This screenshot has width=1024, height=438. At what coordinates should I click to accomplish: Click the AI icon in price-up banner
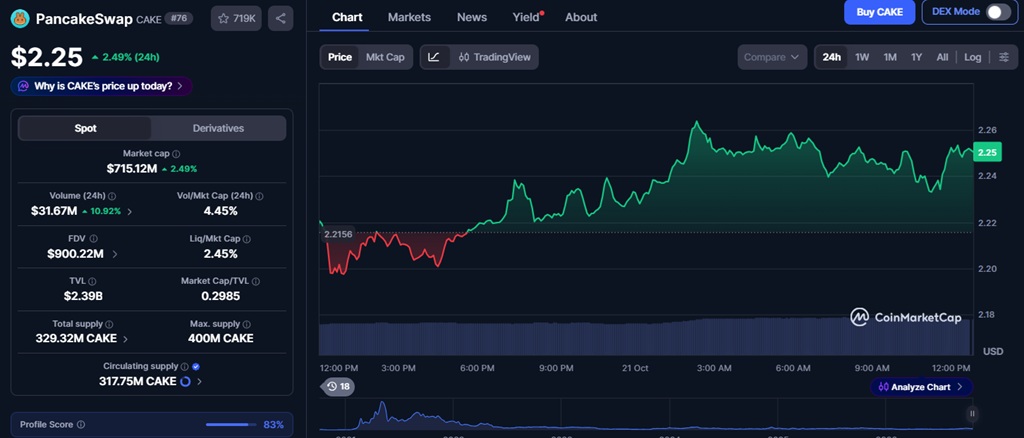pos(24,86)
